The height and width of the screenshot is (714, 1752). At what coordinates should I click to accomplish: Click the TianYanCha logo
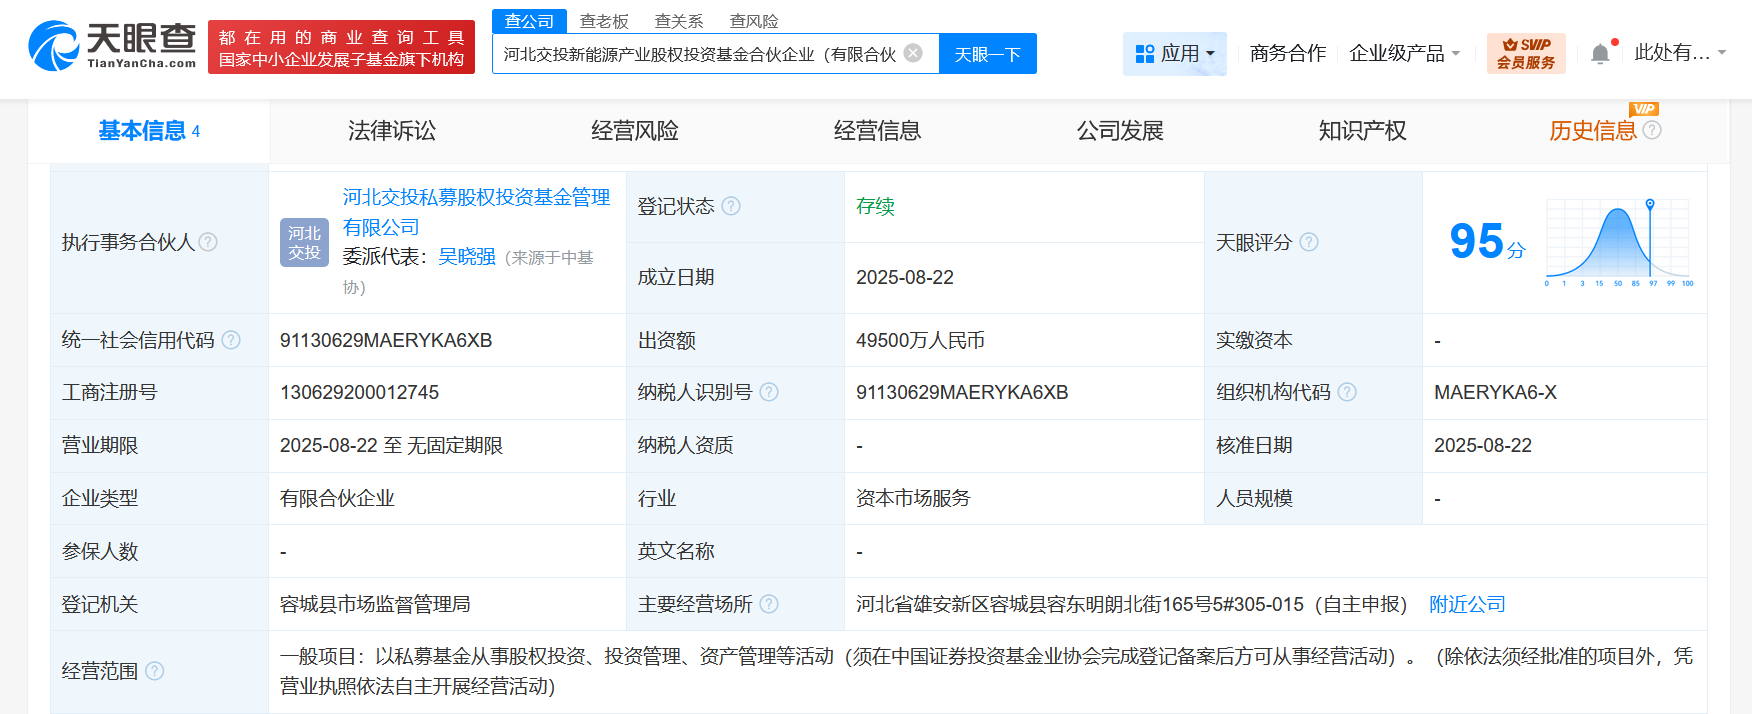coord(112,46)
